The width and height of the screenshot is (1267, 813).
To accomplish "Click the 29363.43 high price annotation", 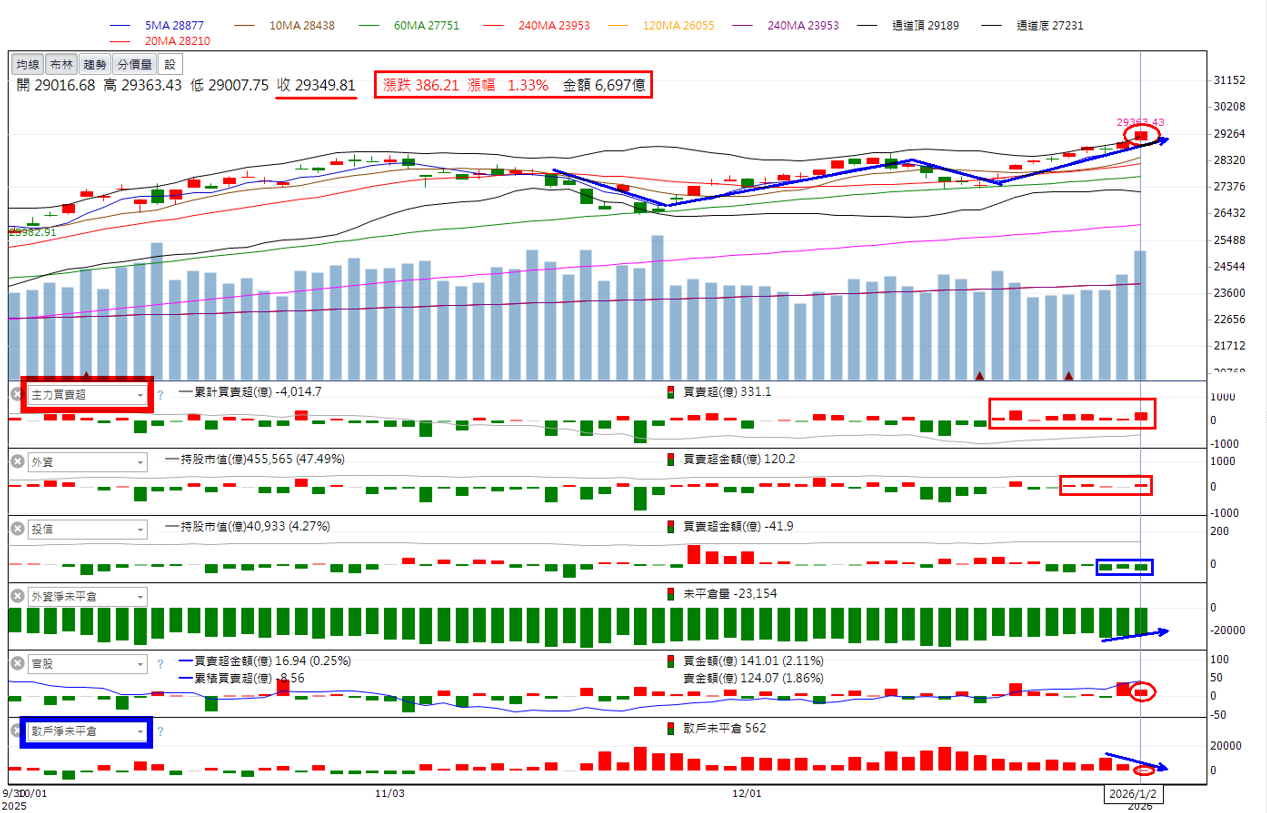I will coord(1140,122).
